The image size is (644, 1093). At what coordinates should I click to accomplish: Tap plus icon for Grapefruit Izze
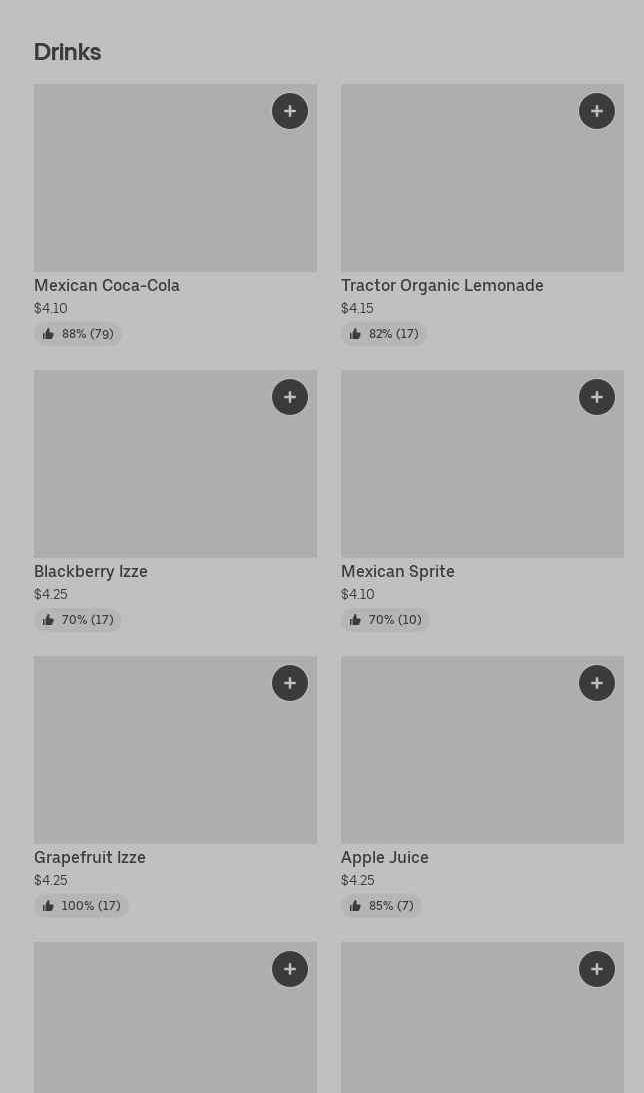[290, 683]
